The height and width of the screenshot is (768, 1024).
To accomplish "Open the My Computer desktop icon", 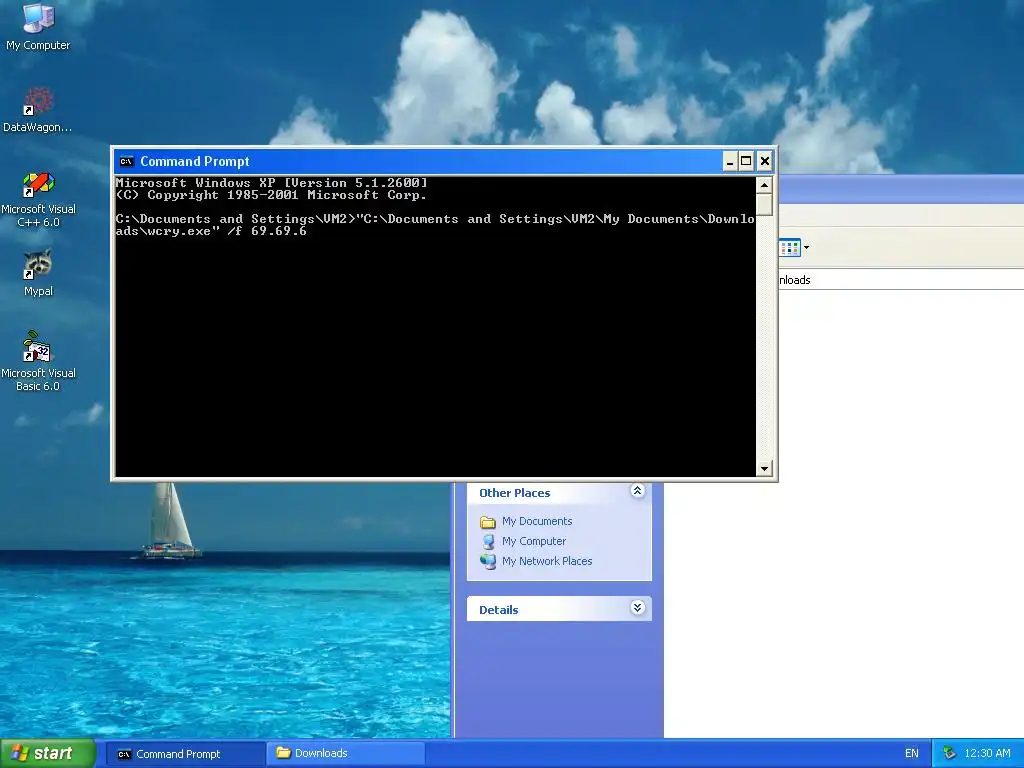I will [38, 26].
